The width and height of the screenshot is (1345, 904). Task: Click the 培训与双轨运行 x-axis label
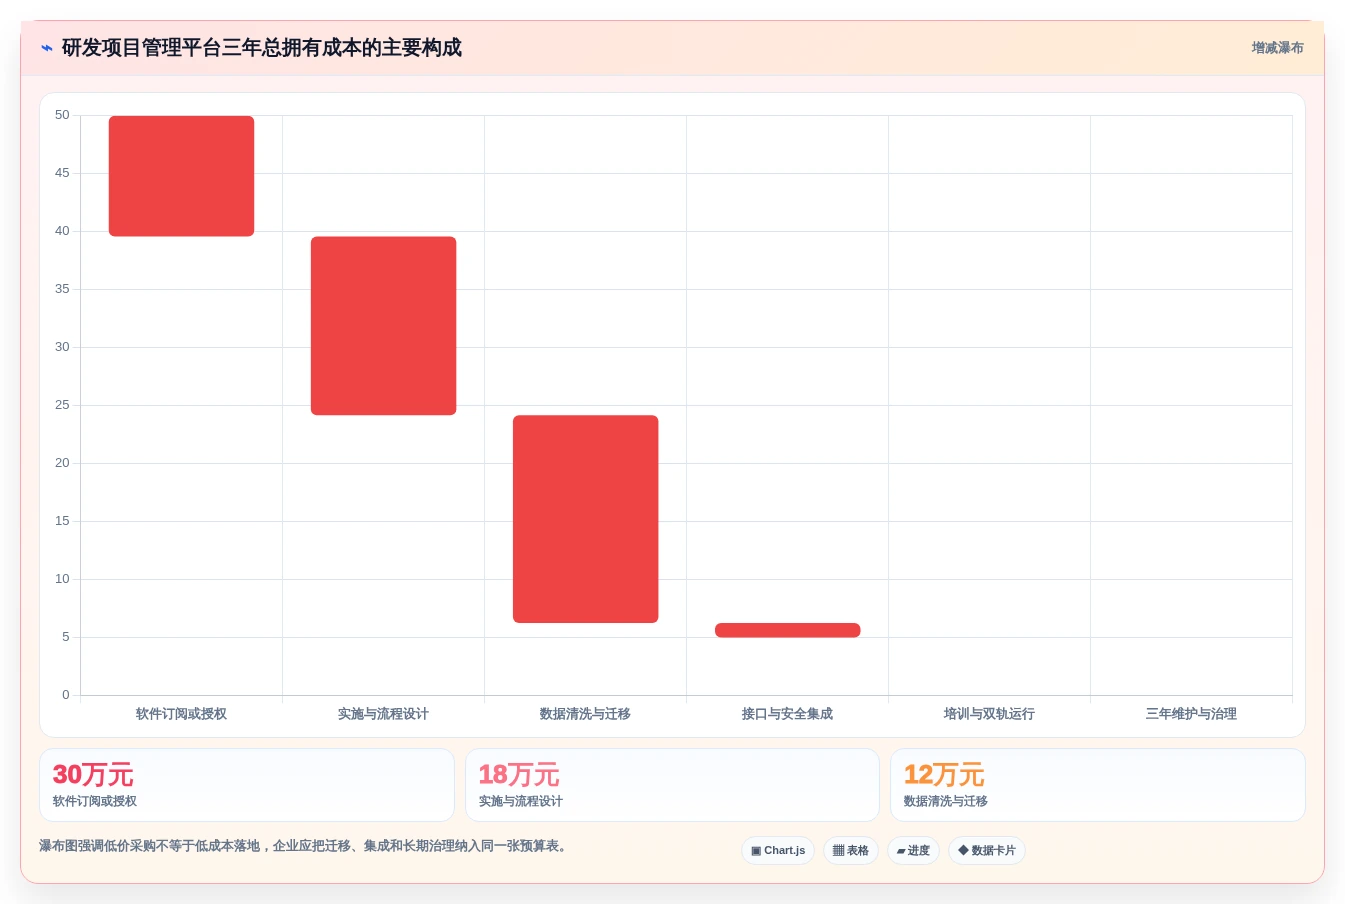[x=989, y=714]
